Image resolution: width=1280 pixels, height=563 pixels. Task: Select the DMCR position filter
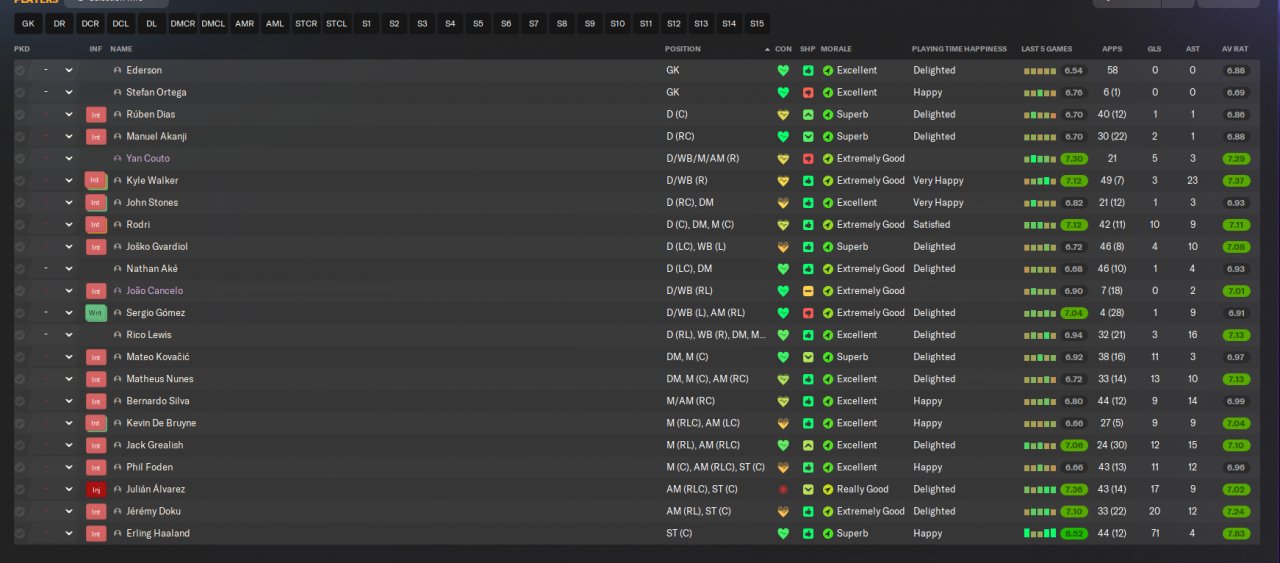pyautogui.click(x=182, y=23)
